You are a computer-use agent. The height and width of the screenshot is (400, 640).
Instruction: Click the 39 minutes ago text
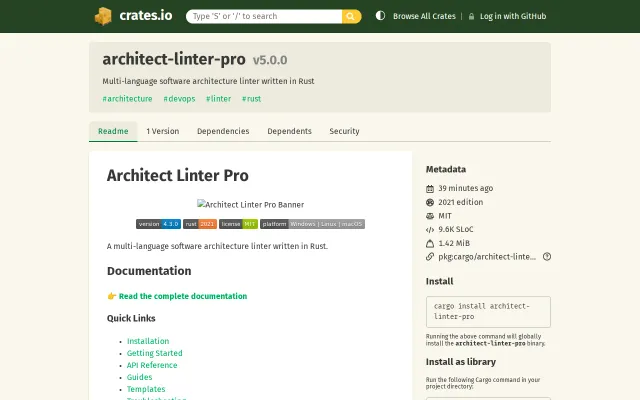pyautogui.click(x=466, y=189)
